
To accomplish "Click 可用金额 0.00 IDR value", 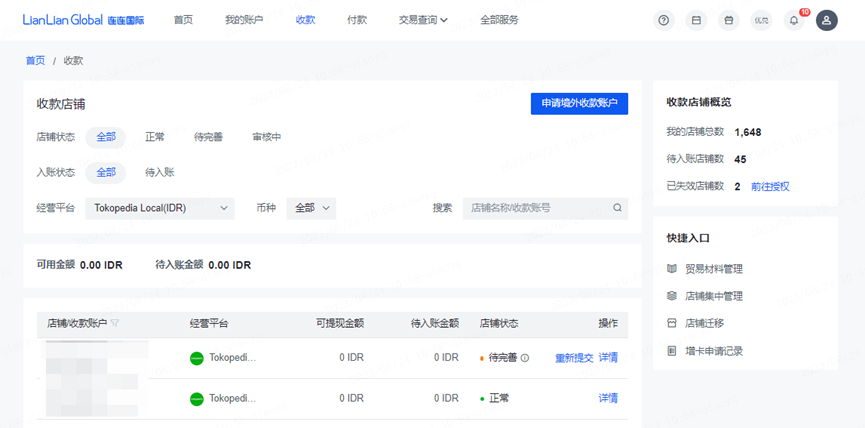I will tap(101, 265).
